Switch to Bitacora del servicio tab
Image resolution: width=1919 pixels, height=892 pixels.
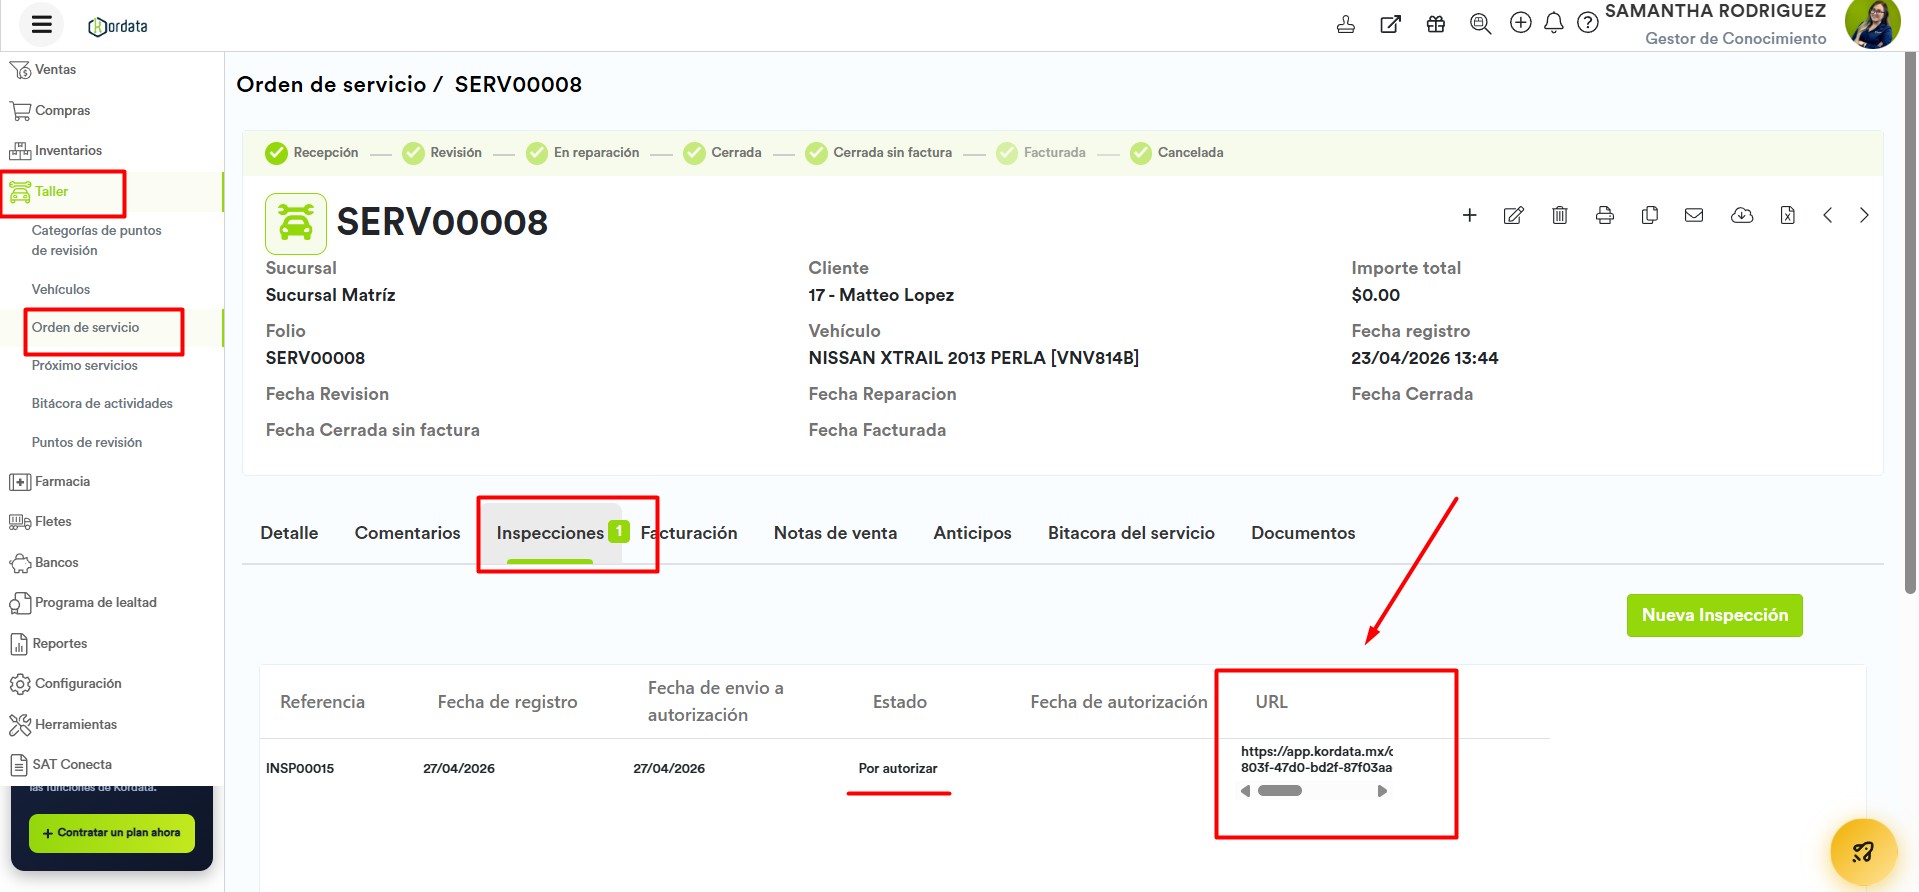pyautogui.click(x=1131, y=533)
